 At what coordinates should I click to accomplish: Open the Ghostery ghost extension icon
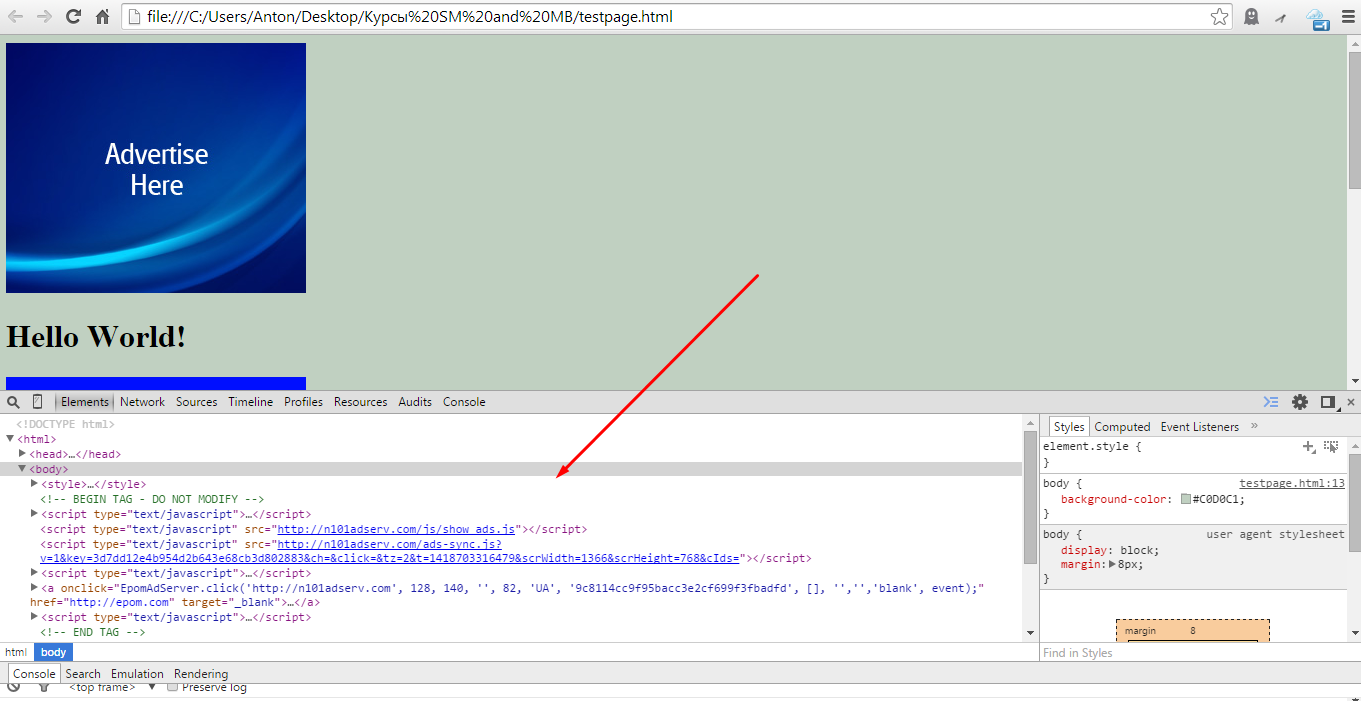coord(1251,17)
